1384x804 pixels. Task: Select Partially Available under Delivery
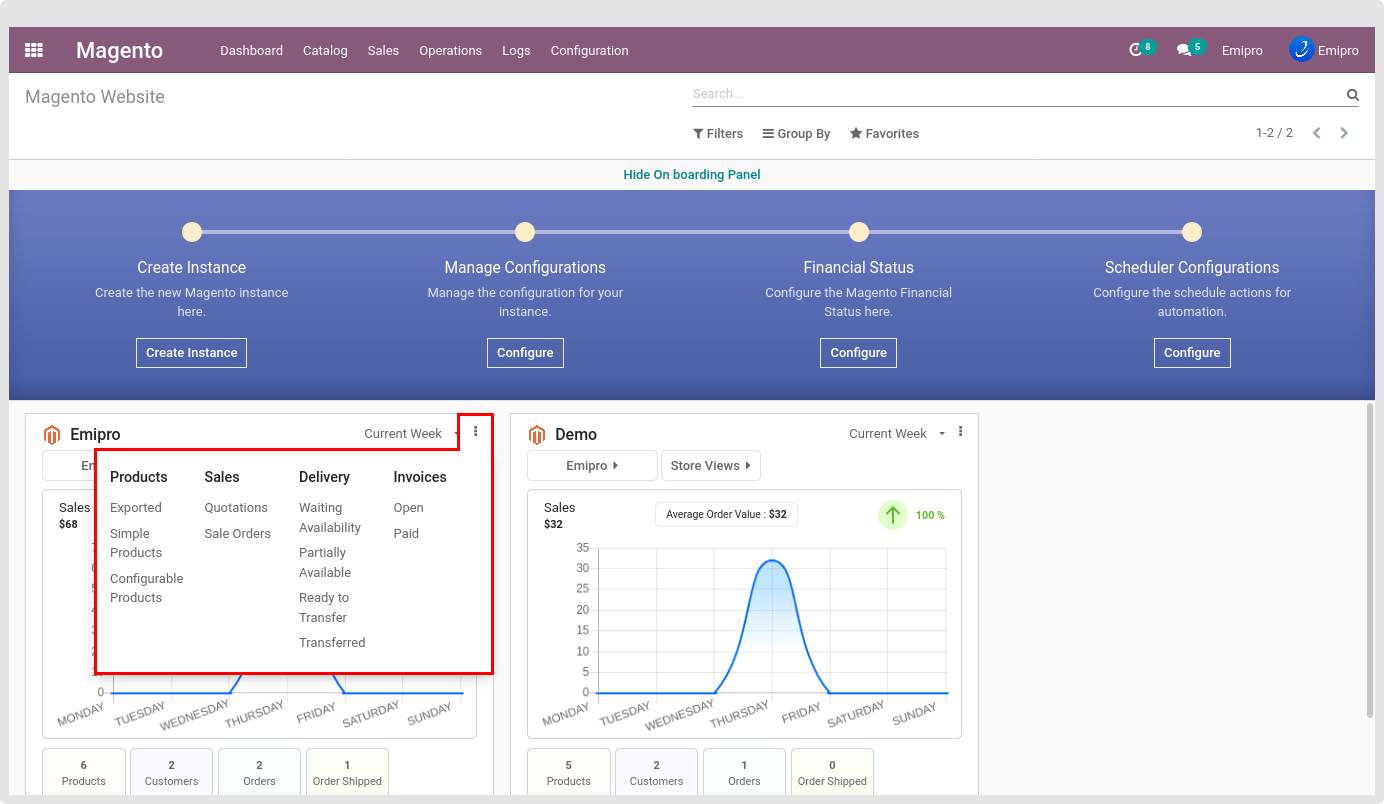(x=325, y=562)
